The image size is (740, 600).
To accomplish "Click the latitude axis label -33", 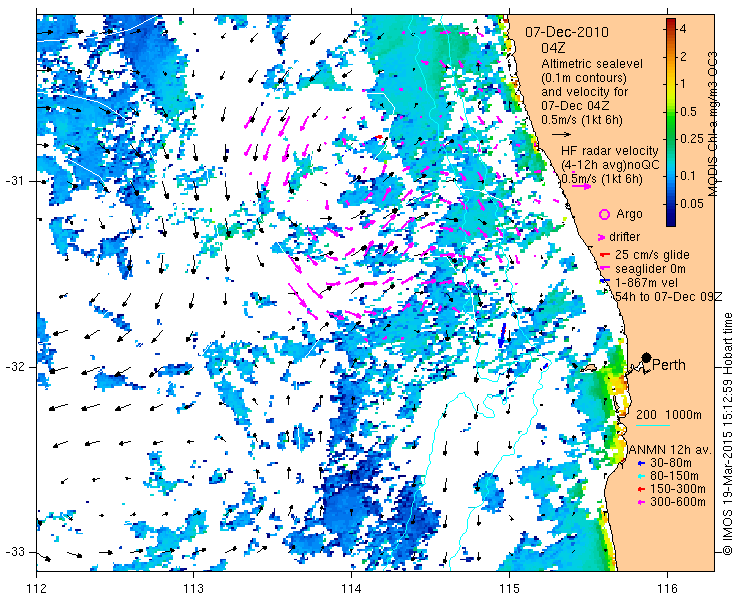I will coord(14,552).
